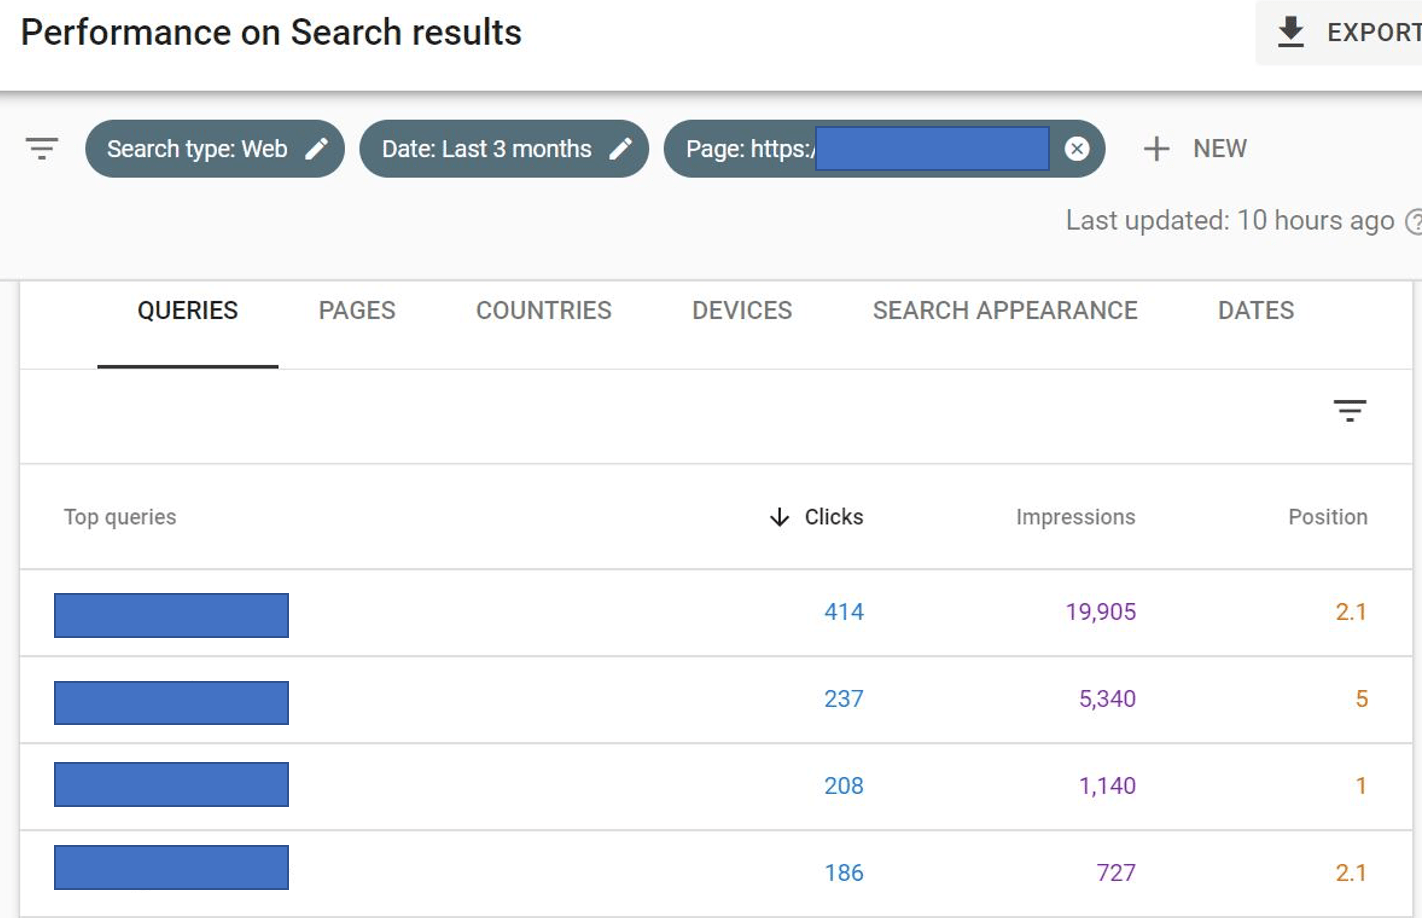
Task: Remove the Page filter with its X icon
Action: [x=1076, y=148]
